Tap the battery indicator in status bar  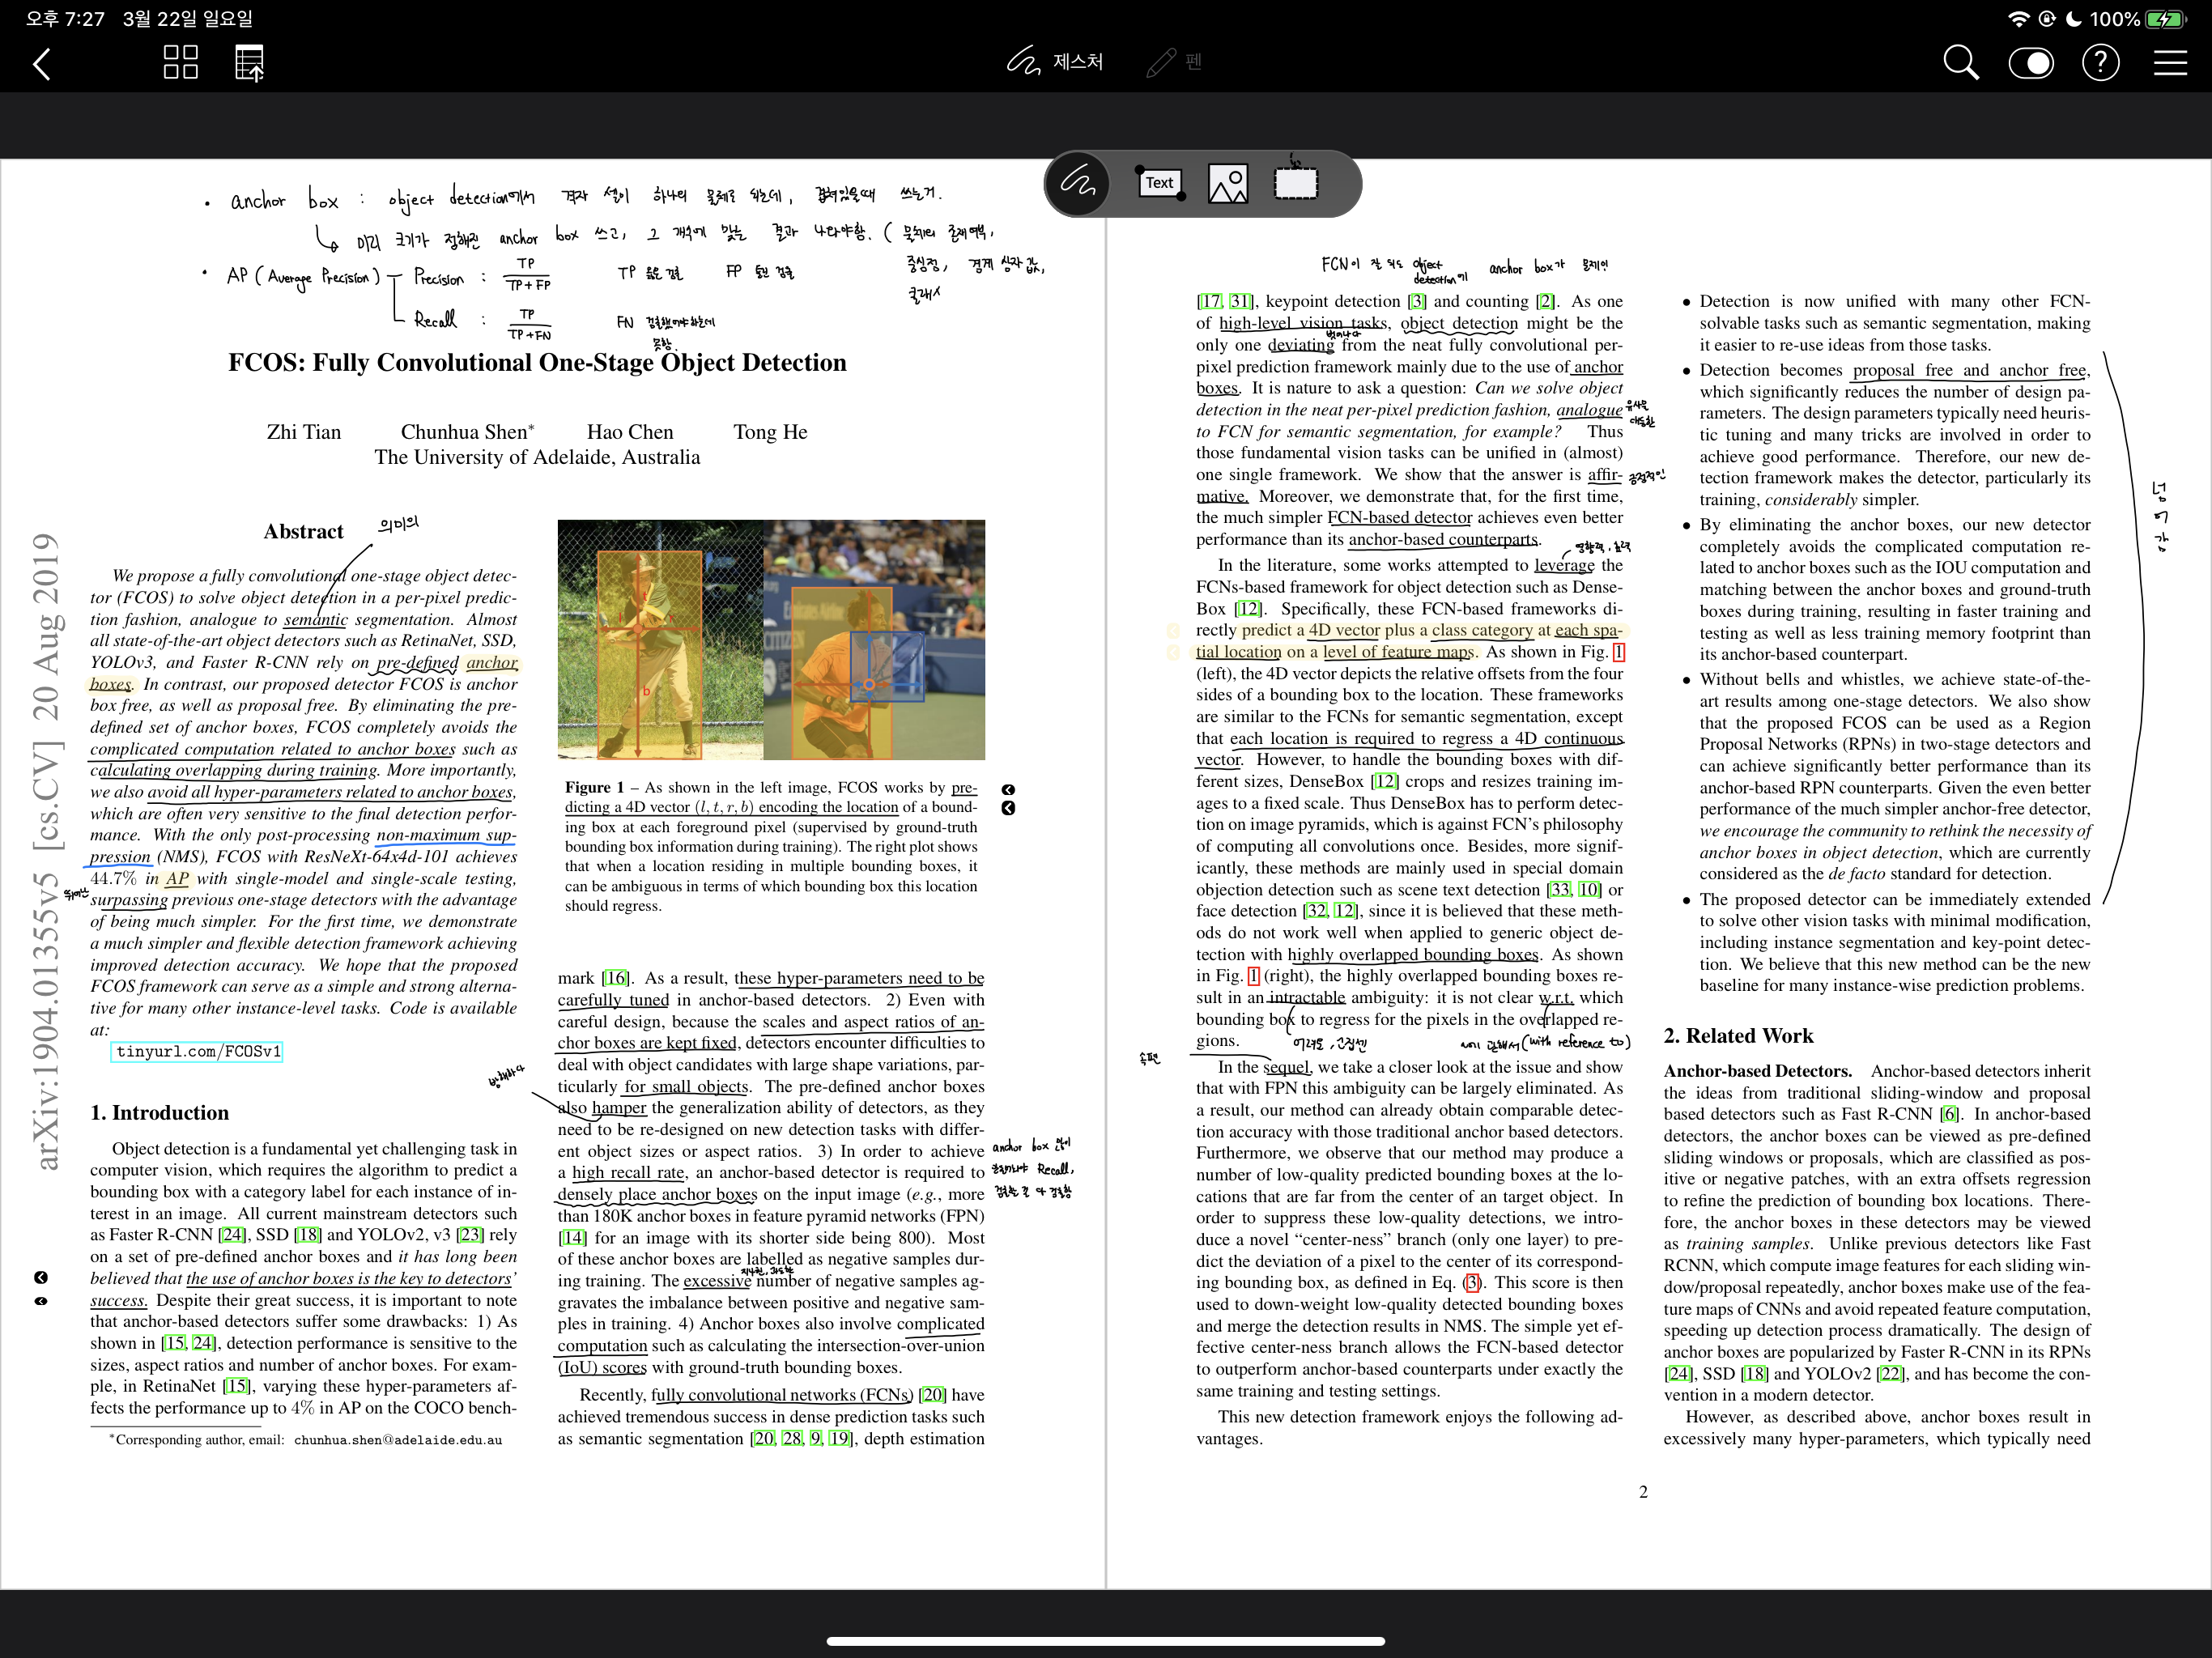(x=2165, y=19)
